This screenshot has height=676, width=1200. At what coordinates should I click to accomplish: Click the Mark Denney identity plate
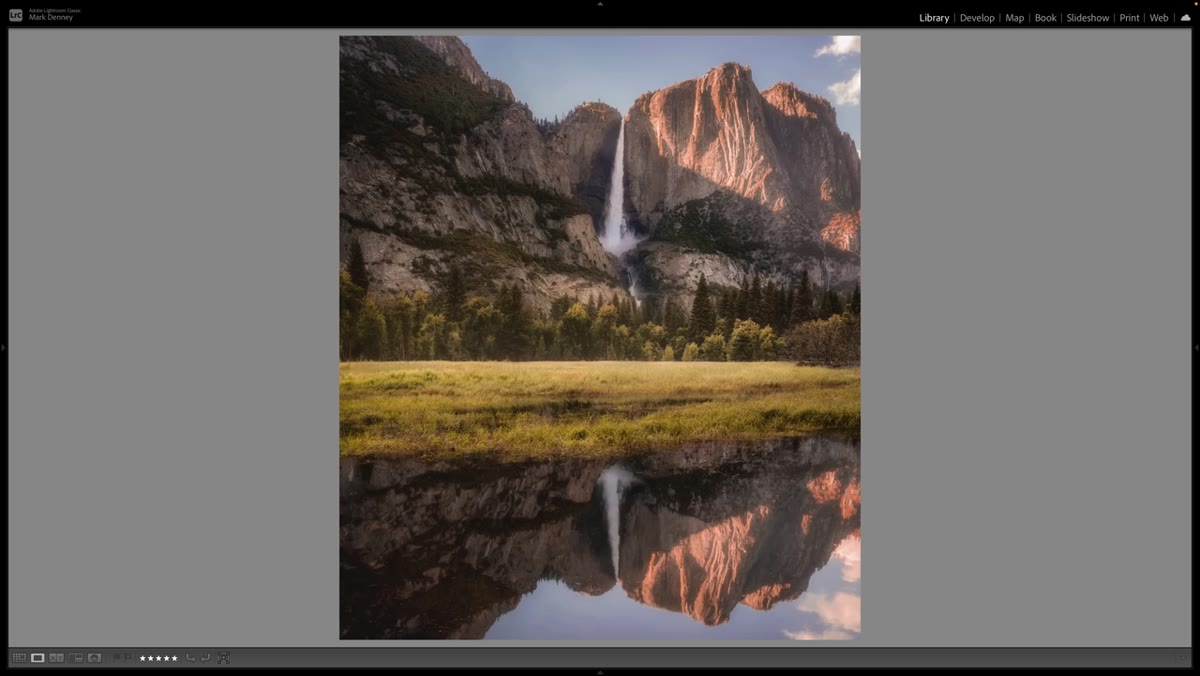(x=51, y=18)
